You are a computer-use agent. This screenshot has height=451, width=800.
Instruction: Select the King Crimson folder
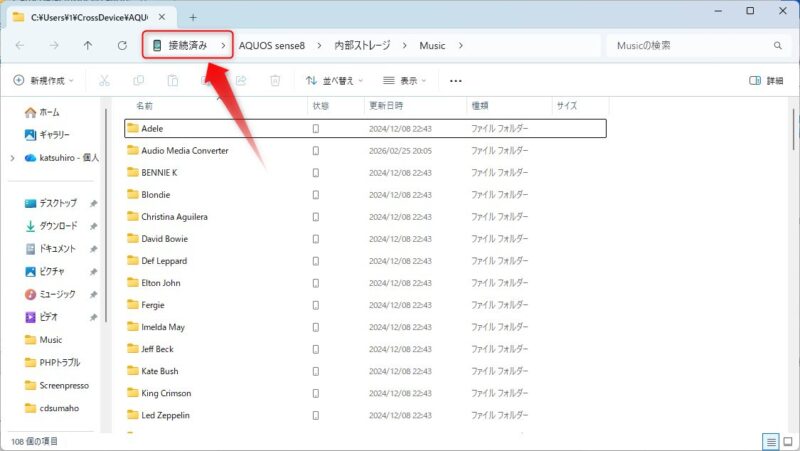[x=166, y=393]
